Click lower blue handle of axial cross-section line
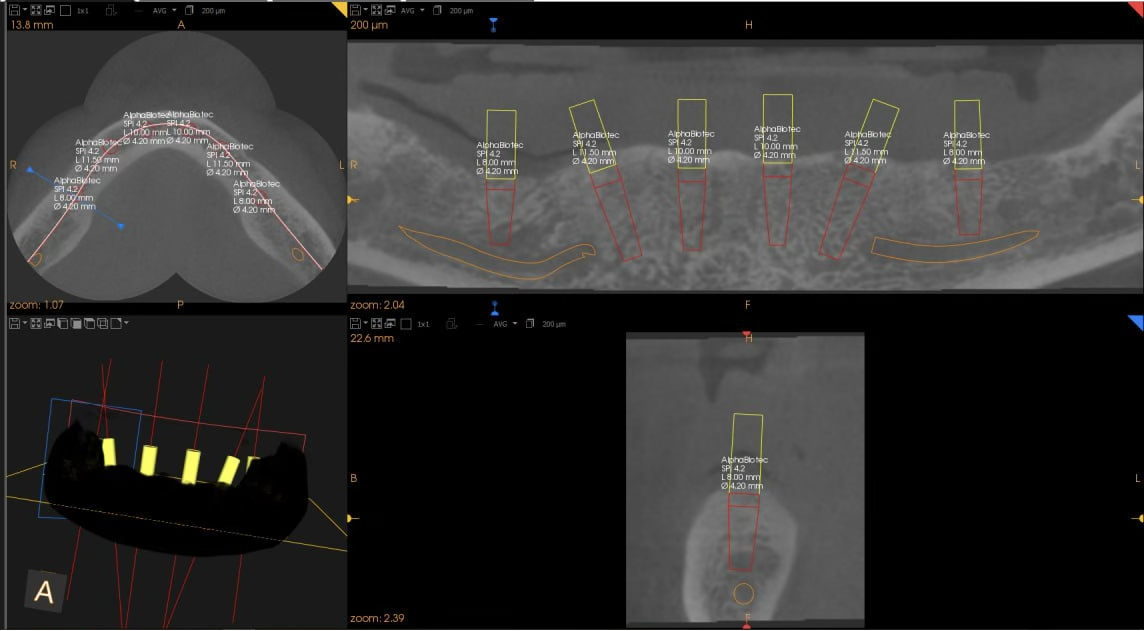 click(x=121, y=226)
